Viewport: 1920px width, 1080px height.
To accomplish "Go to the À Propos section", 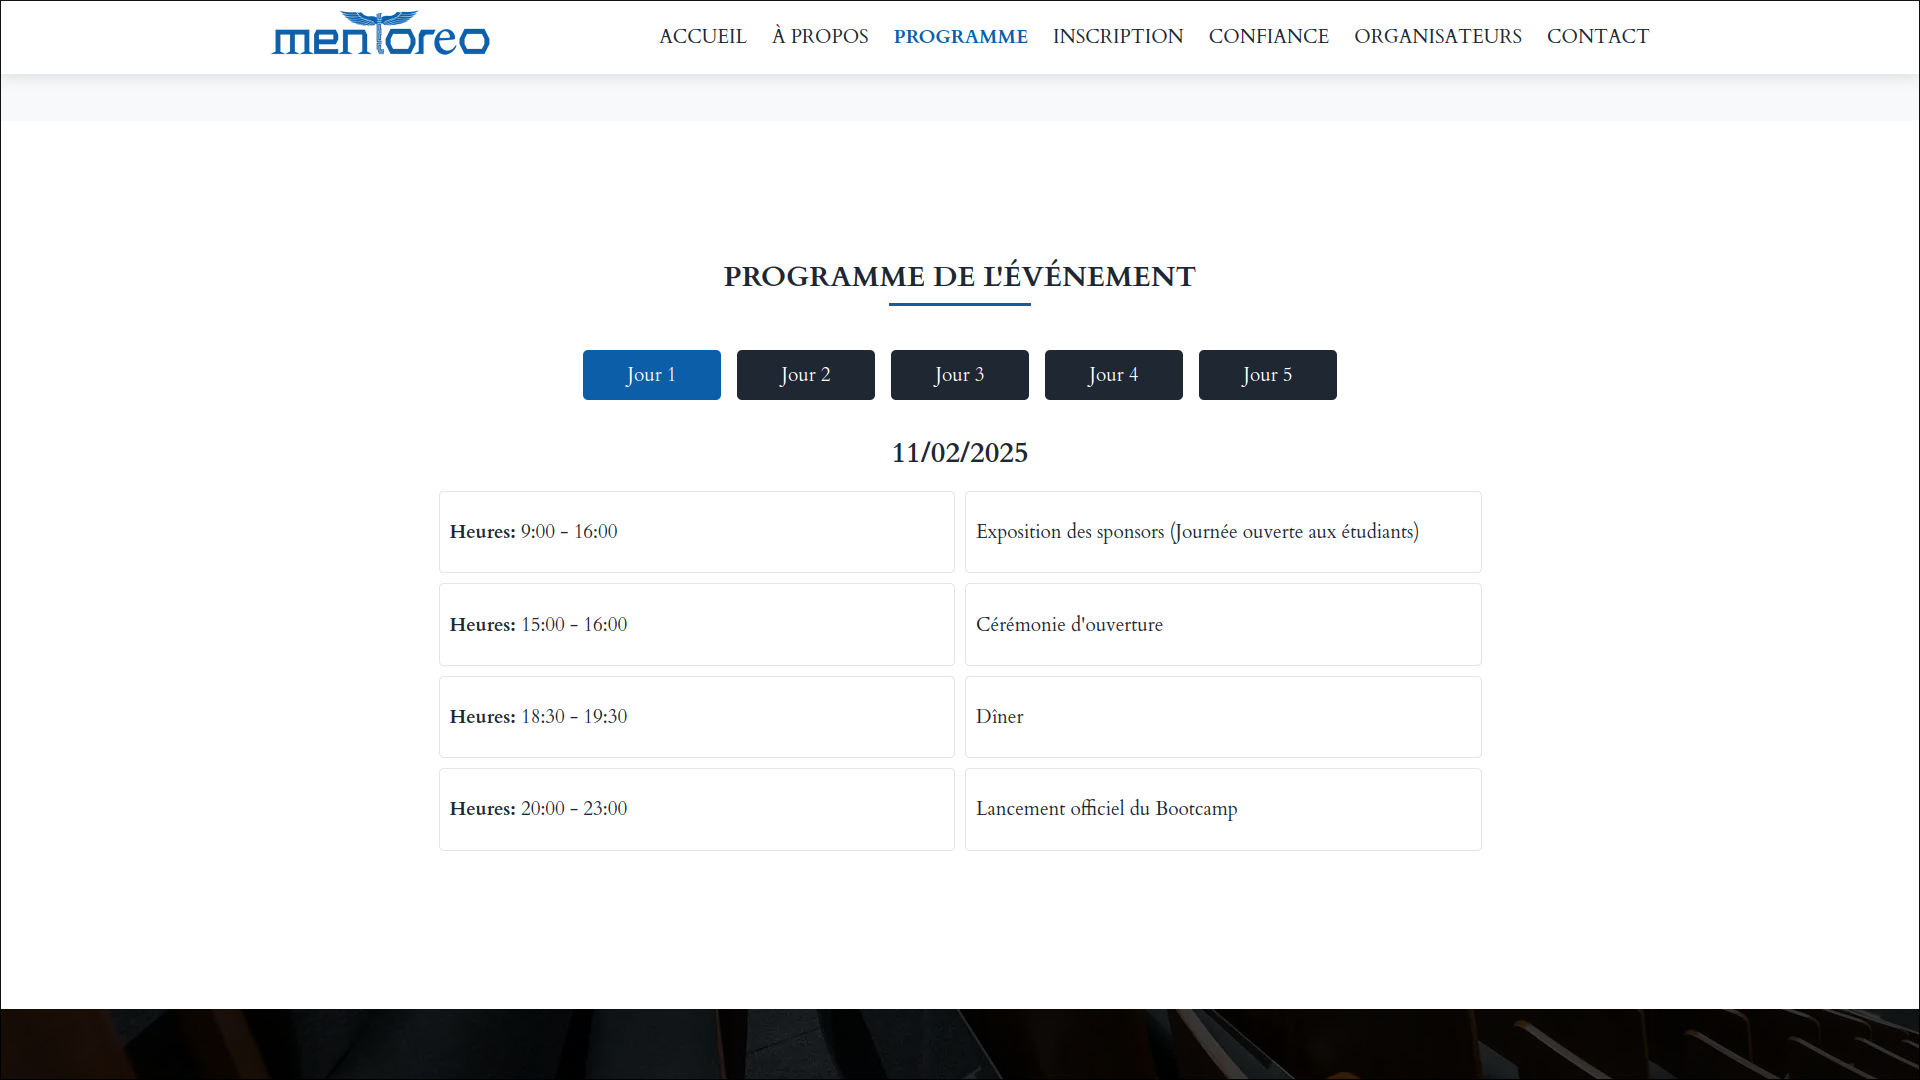I will [820, 36].
